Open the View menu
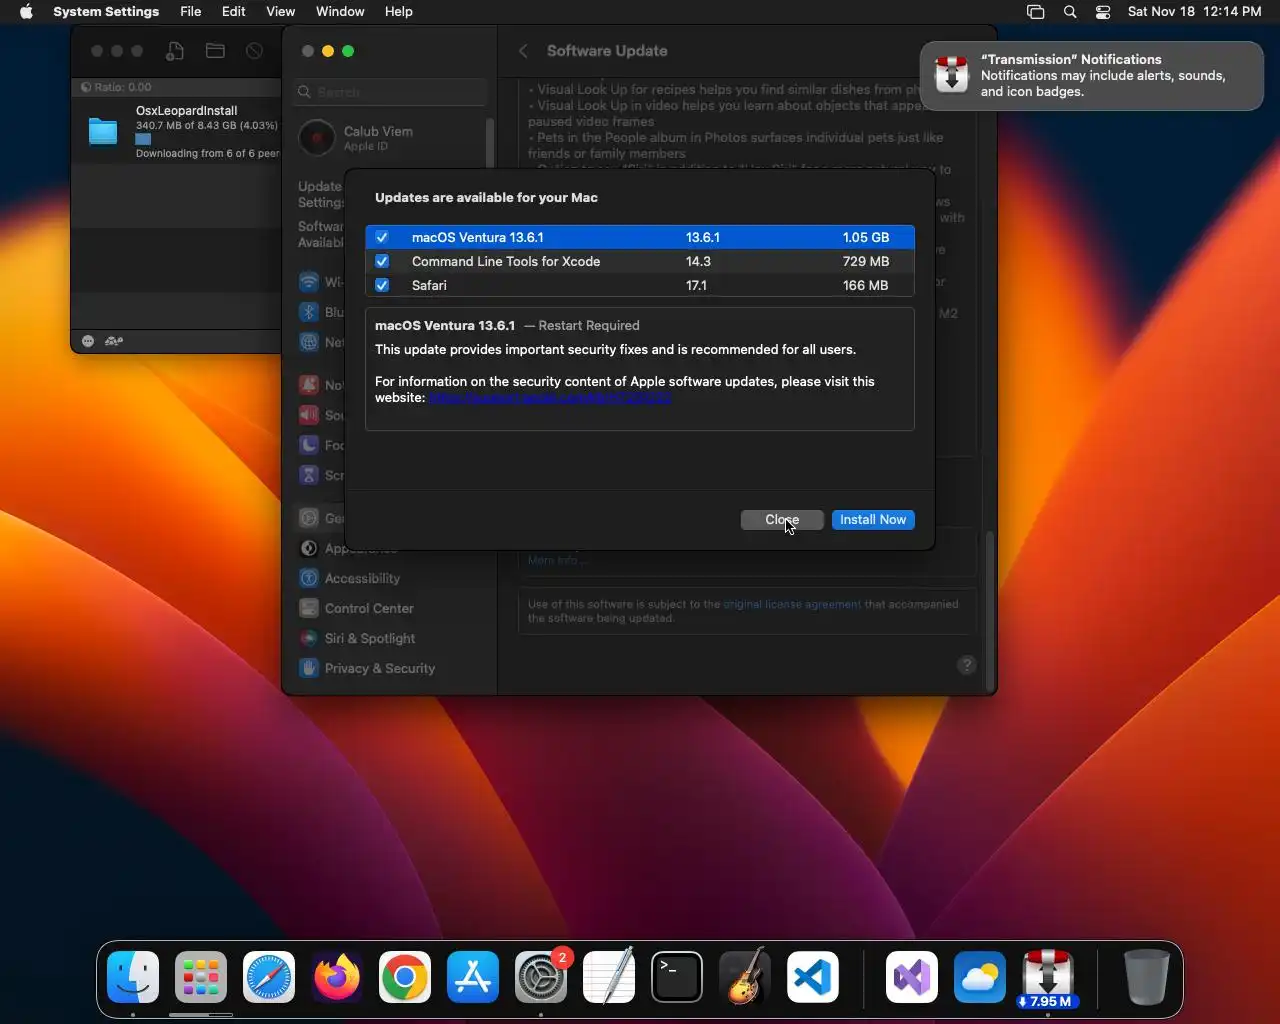This screenshot has width=1280, height=1024. [x=280, y=12]
